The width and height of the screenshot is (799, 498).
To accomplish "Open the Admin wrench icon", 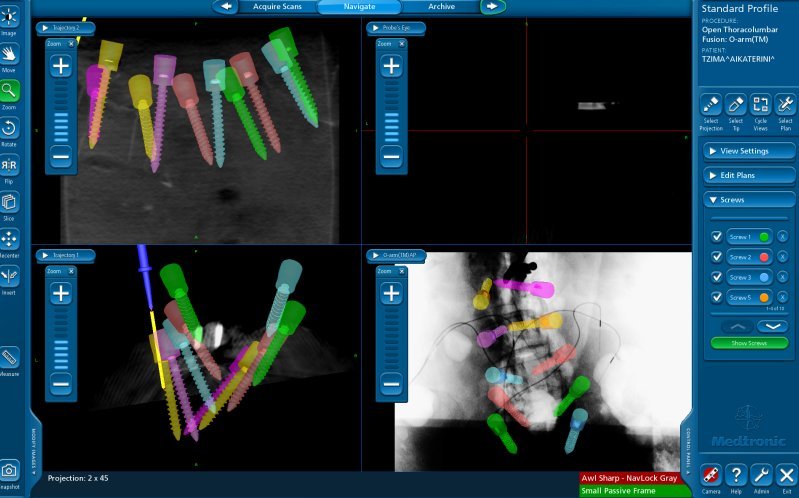I will (760, 476).
